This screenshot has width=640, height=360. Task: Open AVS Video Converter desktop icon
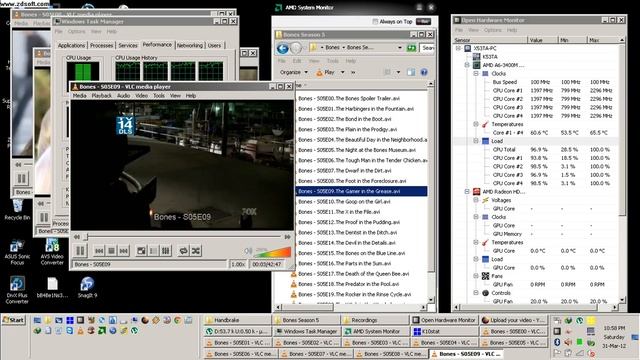click(x=52, y=252)
